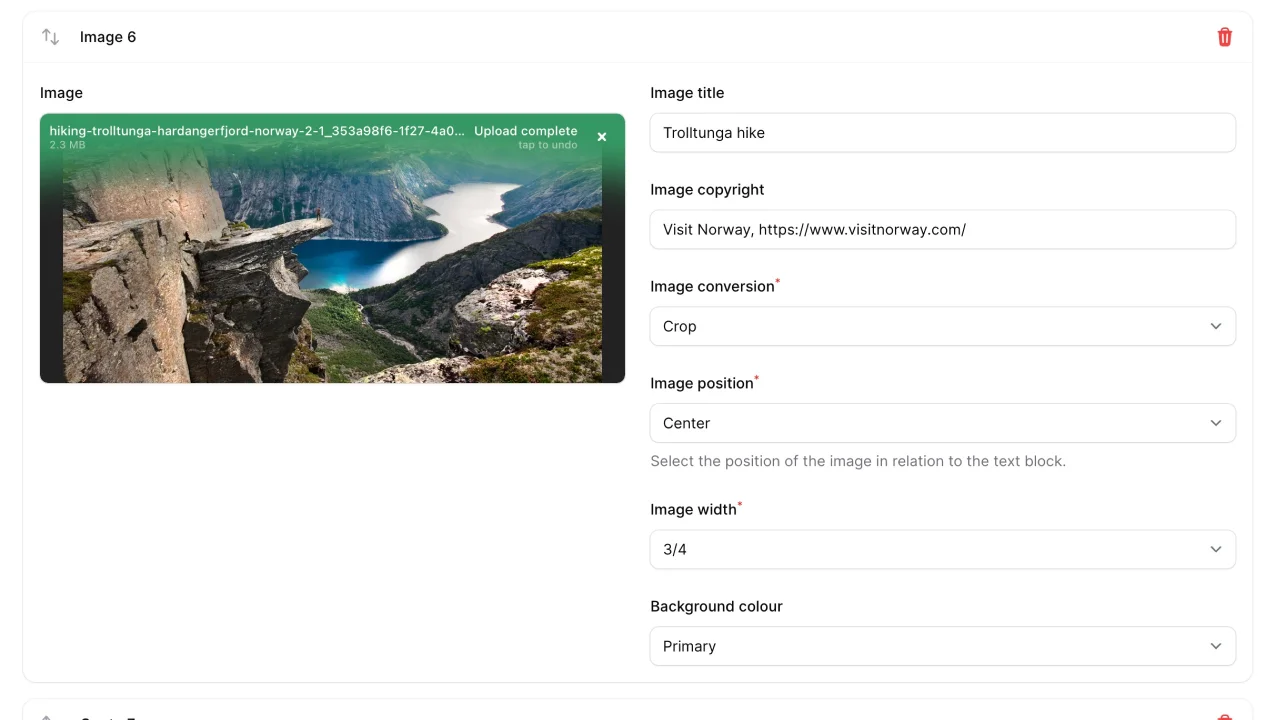Click the chevron on the Image width dropdown

click(1216, 549)
